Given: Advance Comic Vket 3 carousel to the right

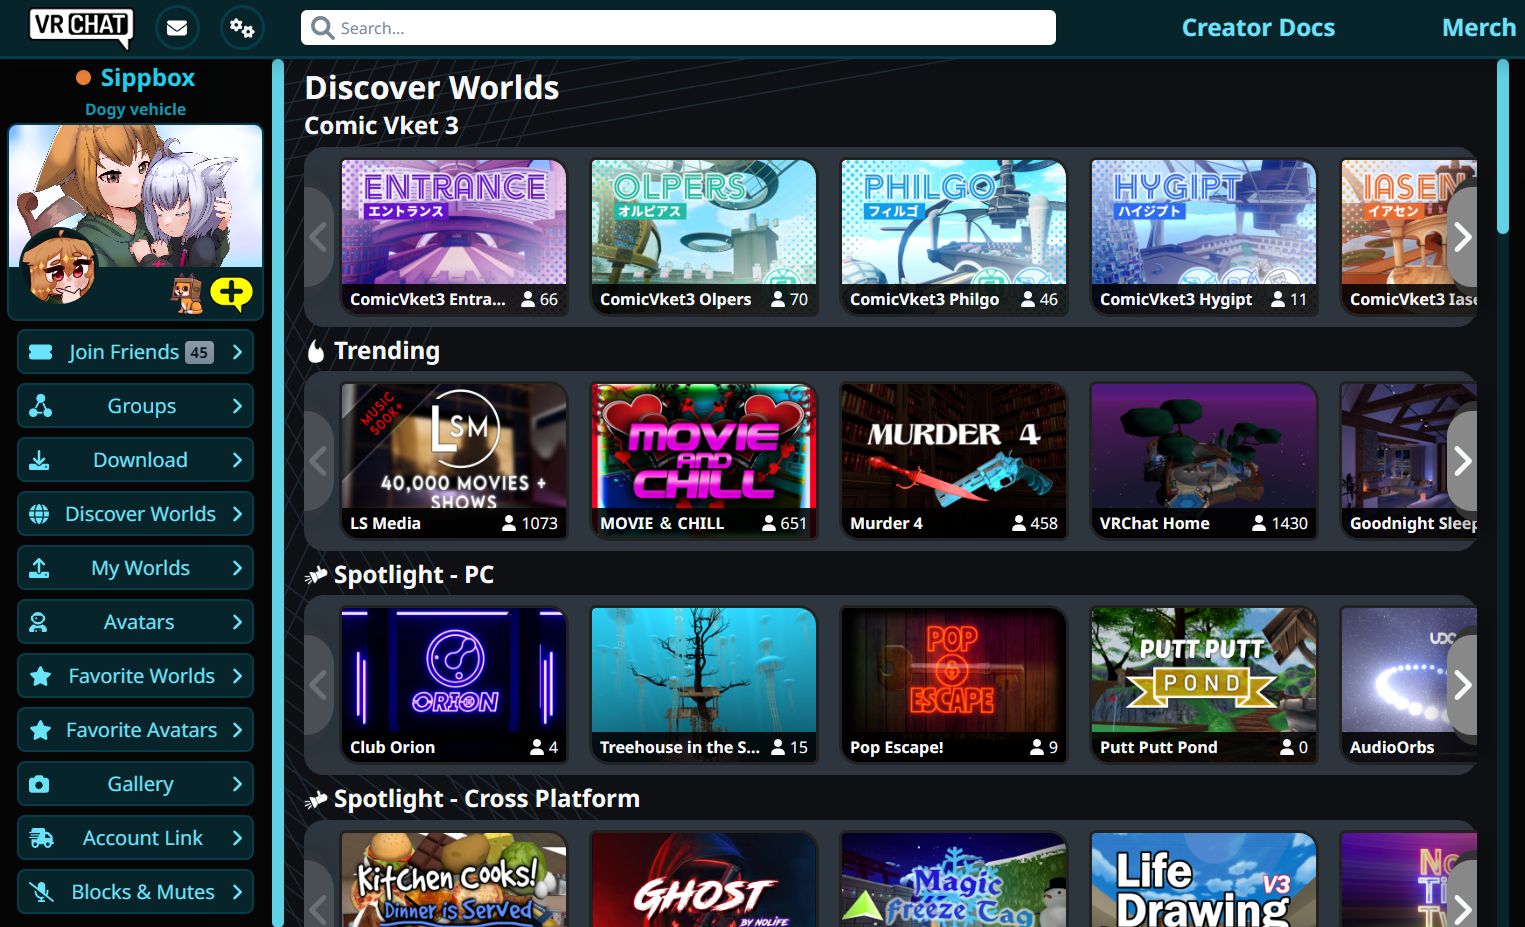Looking at the screenshot, I should click(1462, 237).
